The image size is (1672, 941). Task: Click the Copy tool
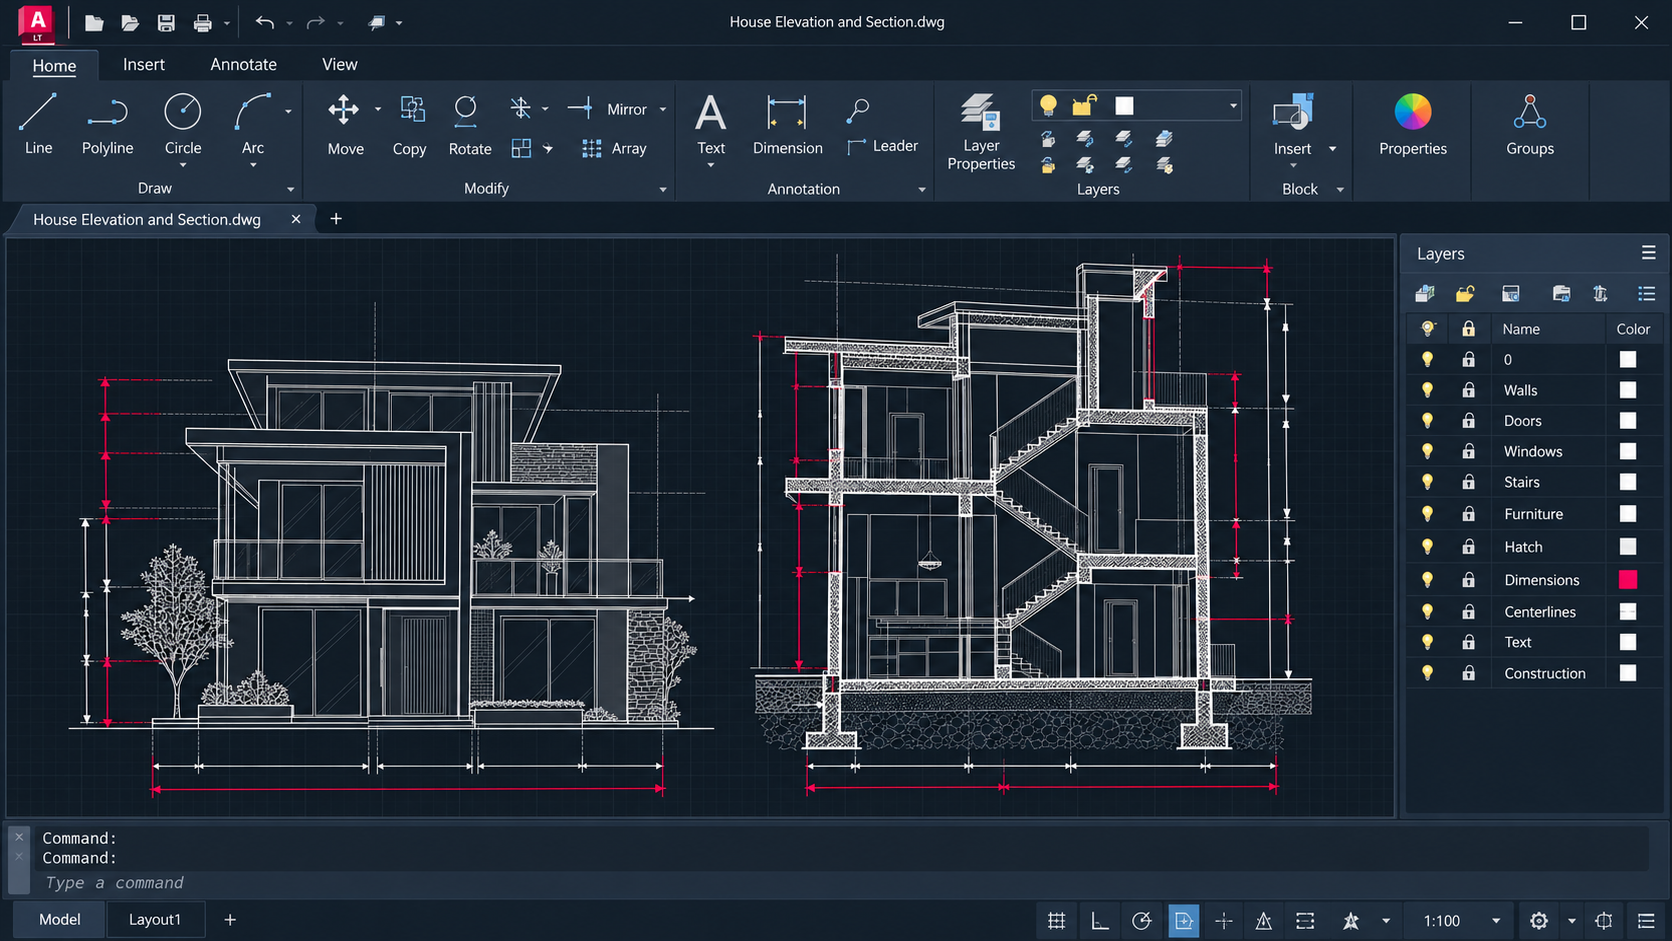pos(409,124)
